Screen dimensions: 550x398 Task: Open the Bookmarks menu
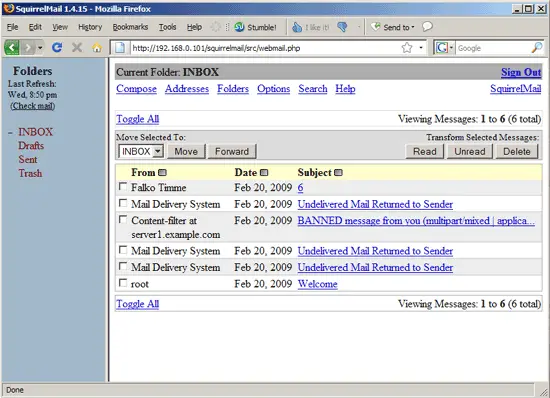tap(130, 27)
